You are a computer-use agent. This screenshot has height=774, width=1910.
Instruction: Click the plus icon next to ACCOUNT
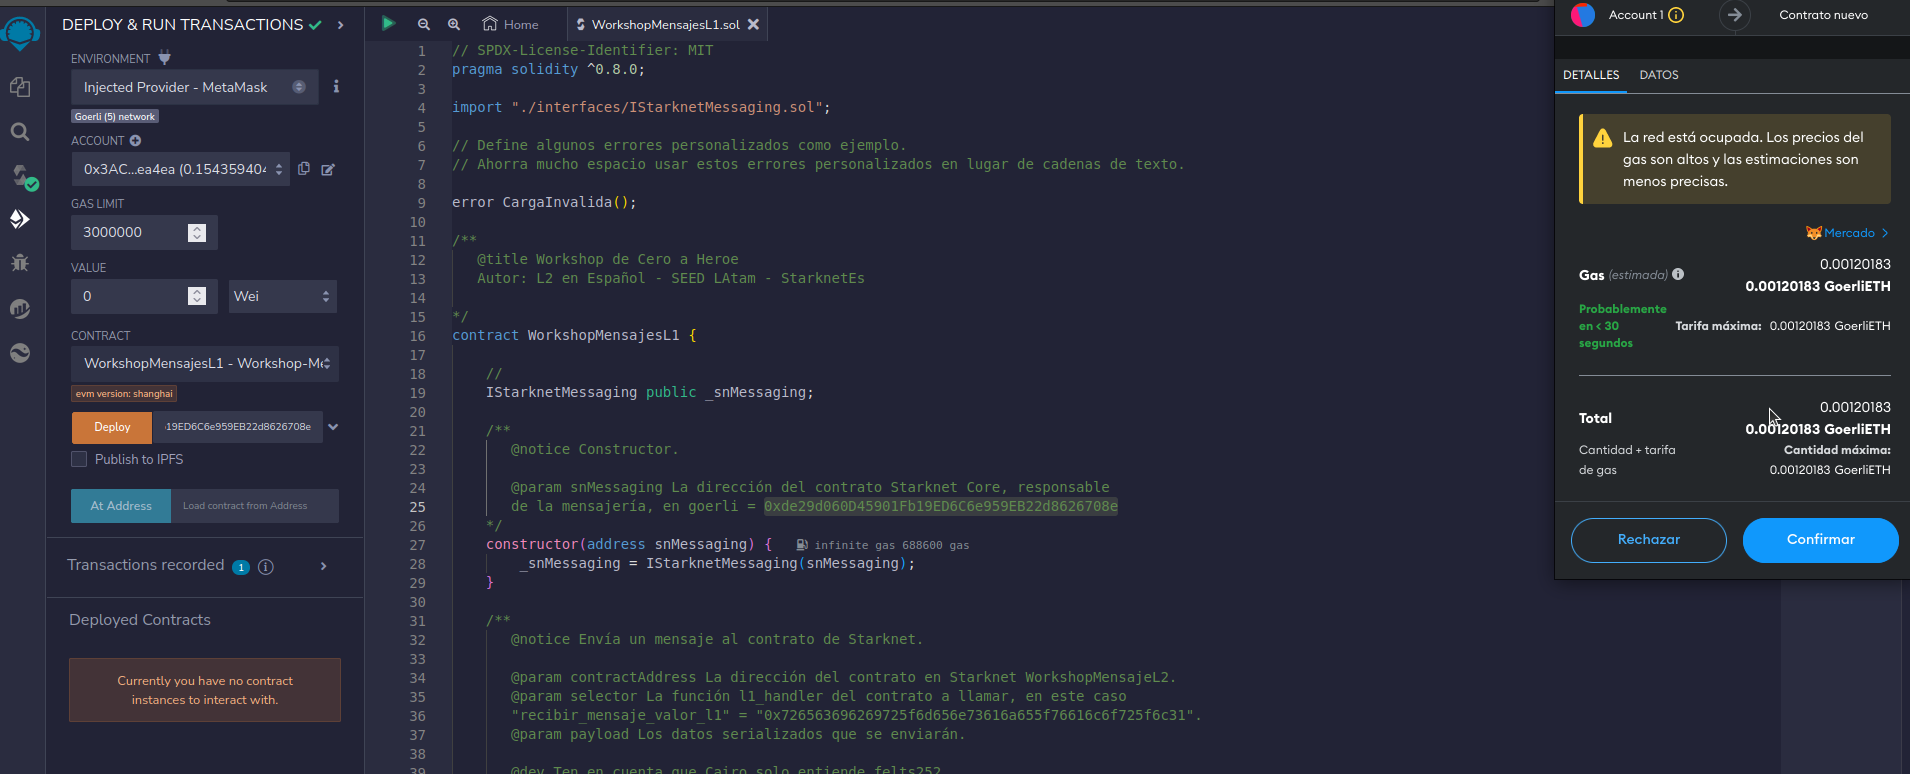(135, 141)
